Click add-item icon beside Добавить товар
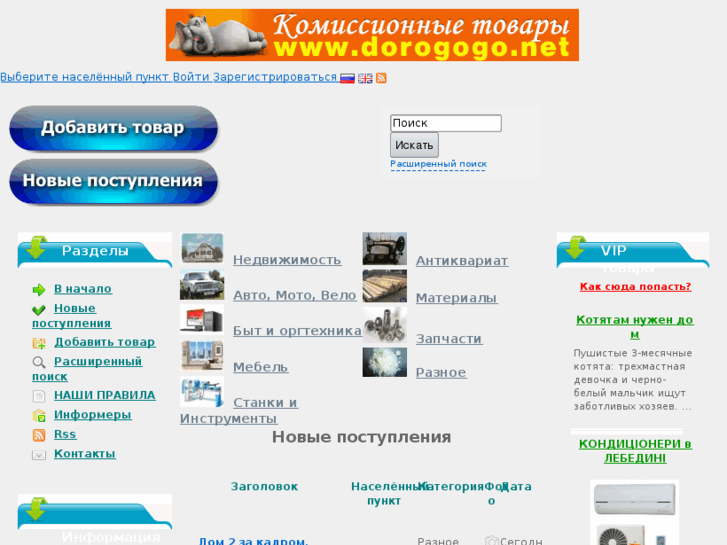Image resolution: width=727 pixels, height=545 pixels. [39, 343]
